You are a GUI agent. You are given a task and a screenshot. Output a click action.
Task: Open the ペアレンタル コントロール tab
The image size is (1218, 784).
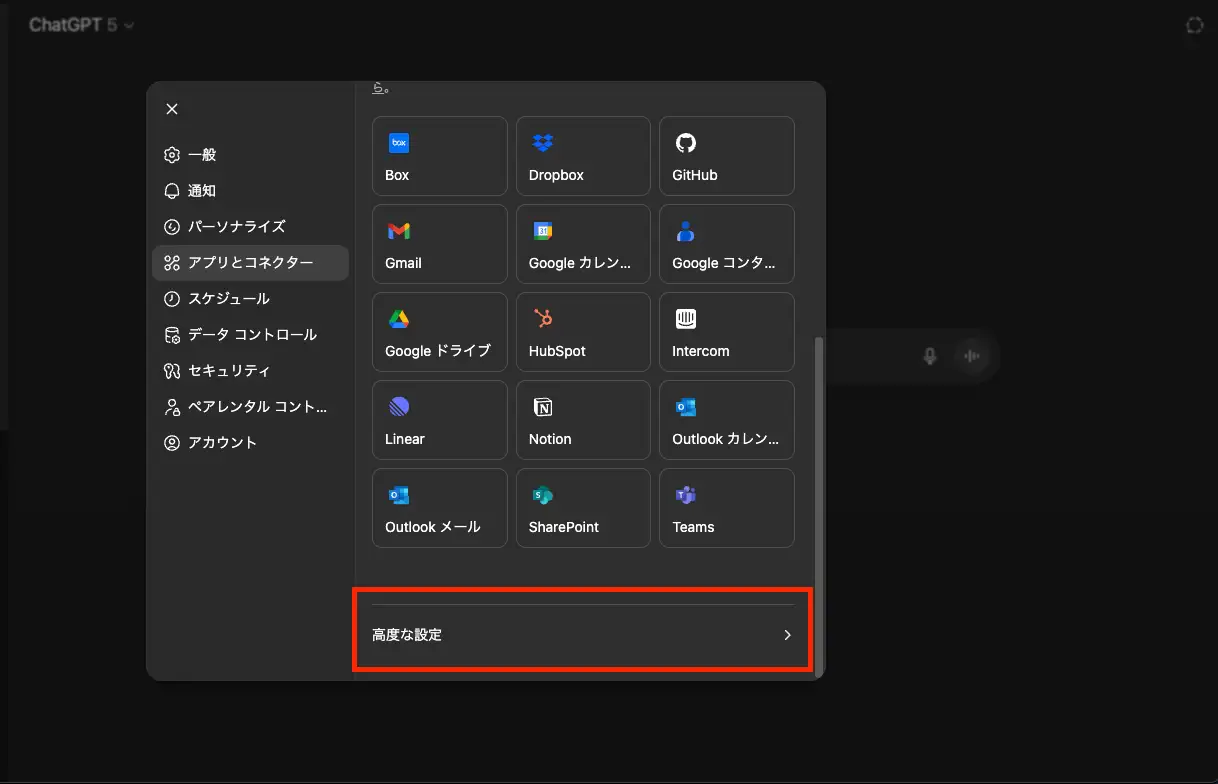[x=250, y=407]
